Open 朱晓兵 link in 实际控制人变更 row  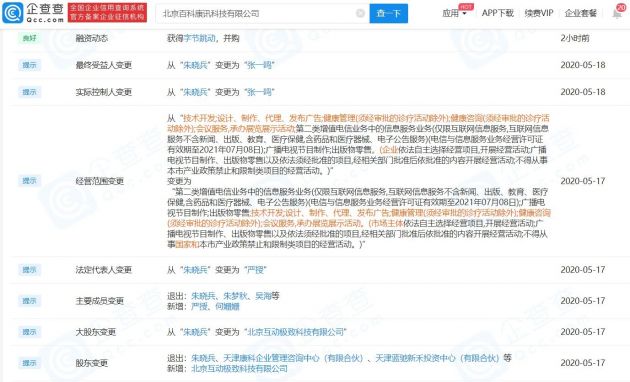pyautogui.click(x=195, y=92)
